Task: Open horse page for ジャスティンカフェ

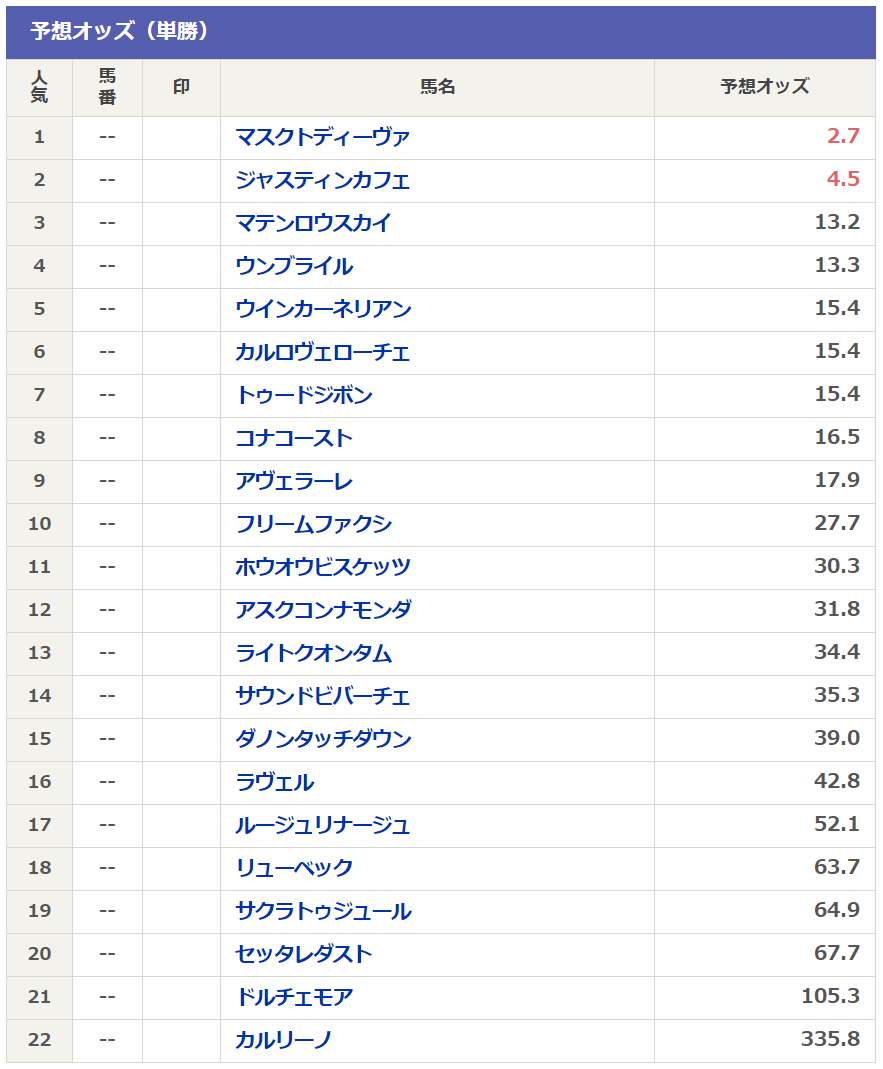Action: 323,180
